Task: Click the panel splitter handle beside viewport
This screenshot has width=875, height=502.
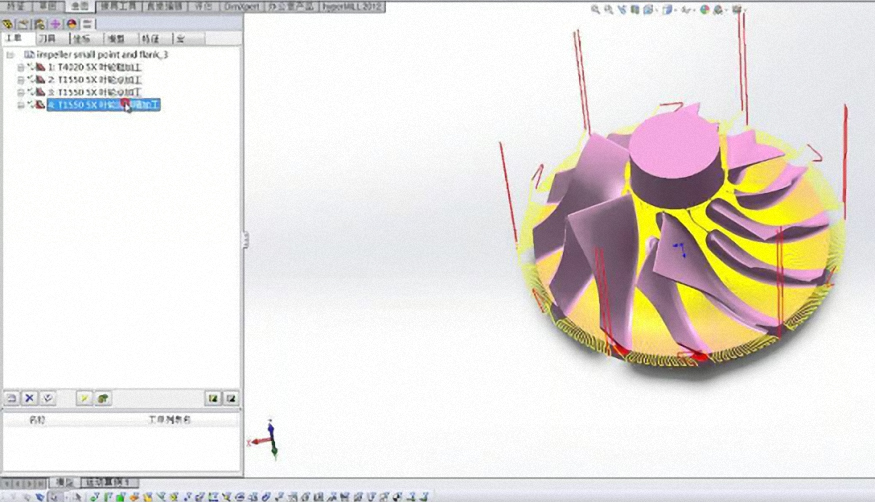Action: (245, 240)
